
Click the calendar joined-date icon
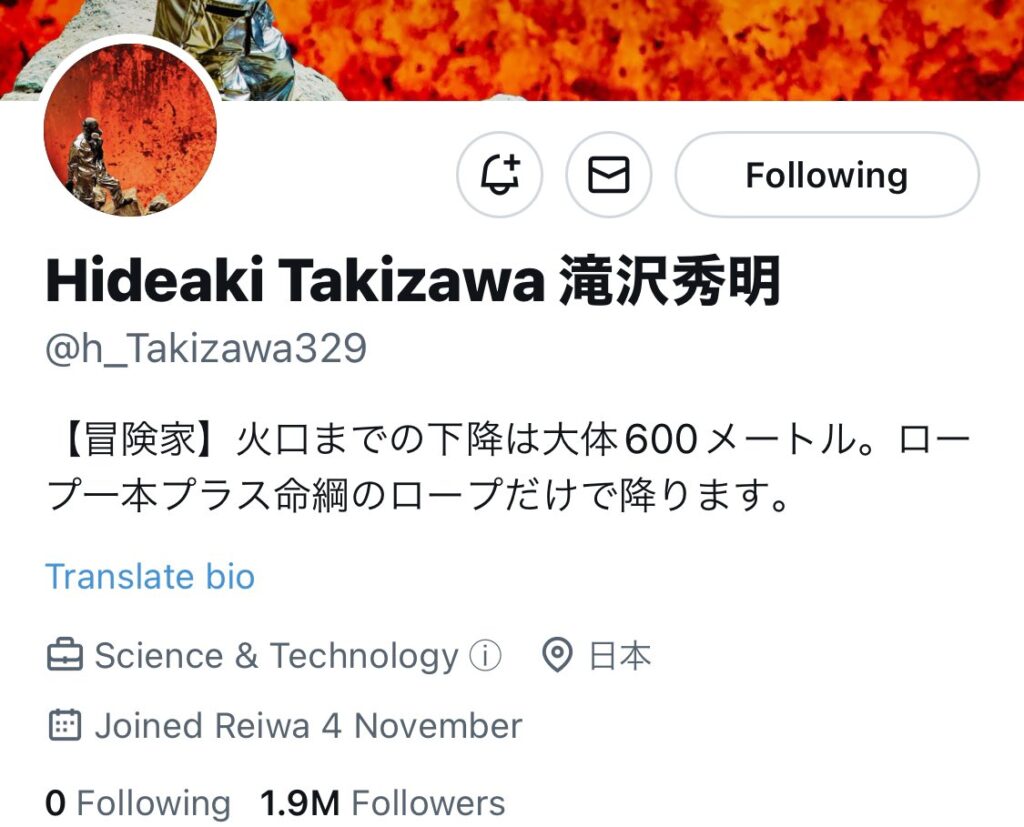coord(65,725)
